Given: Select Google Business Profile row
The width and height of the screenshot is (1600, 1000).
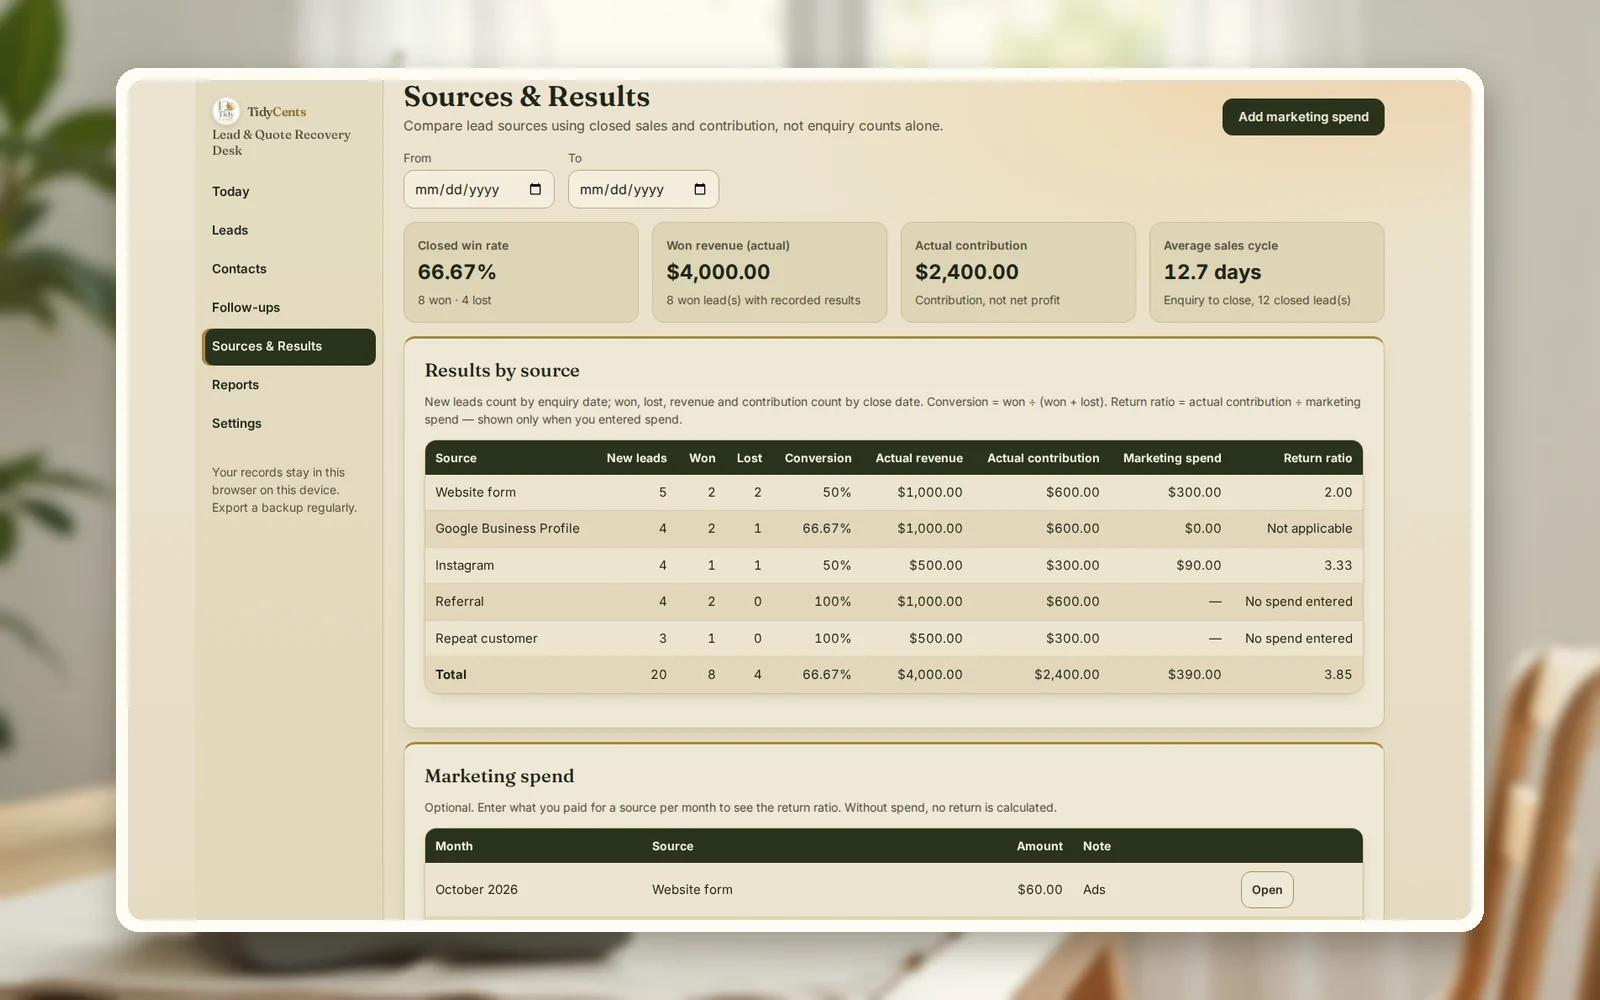Looking at the screenshot, I should click(893, 529).
